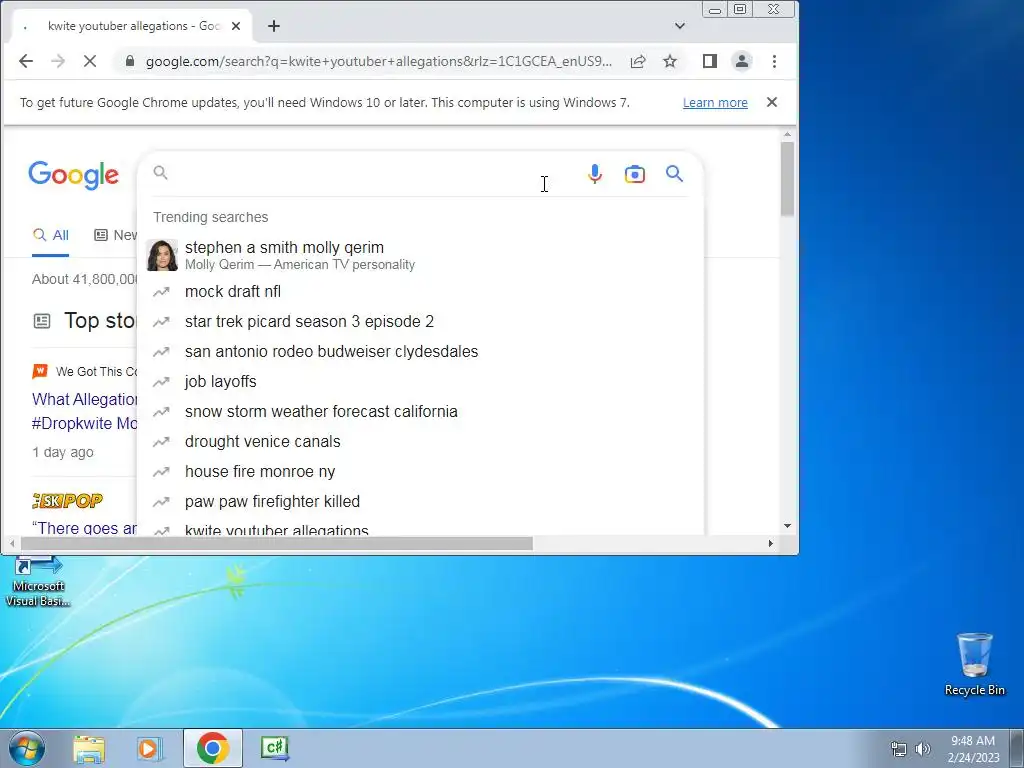Click the taskbar clock
1024x768 pixels.
[x=973, y=749]
